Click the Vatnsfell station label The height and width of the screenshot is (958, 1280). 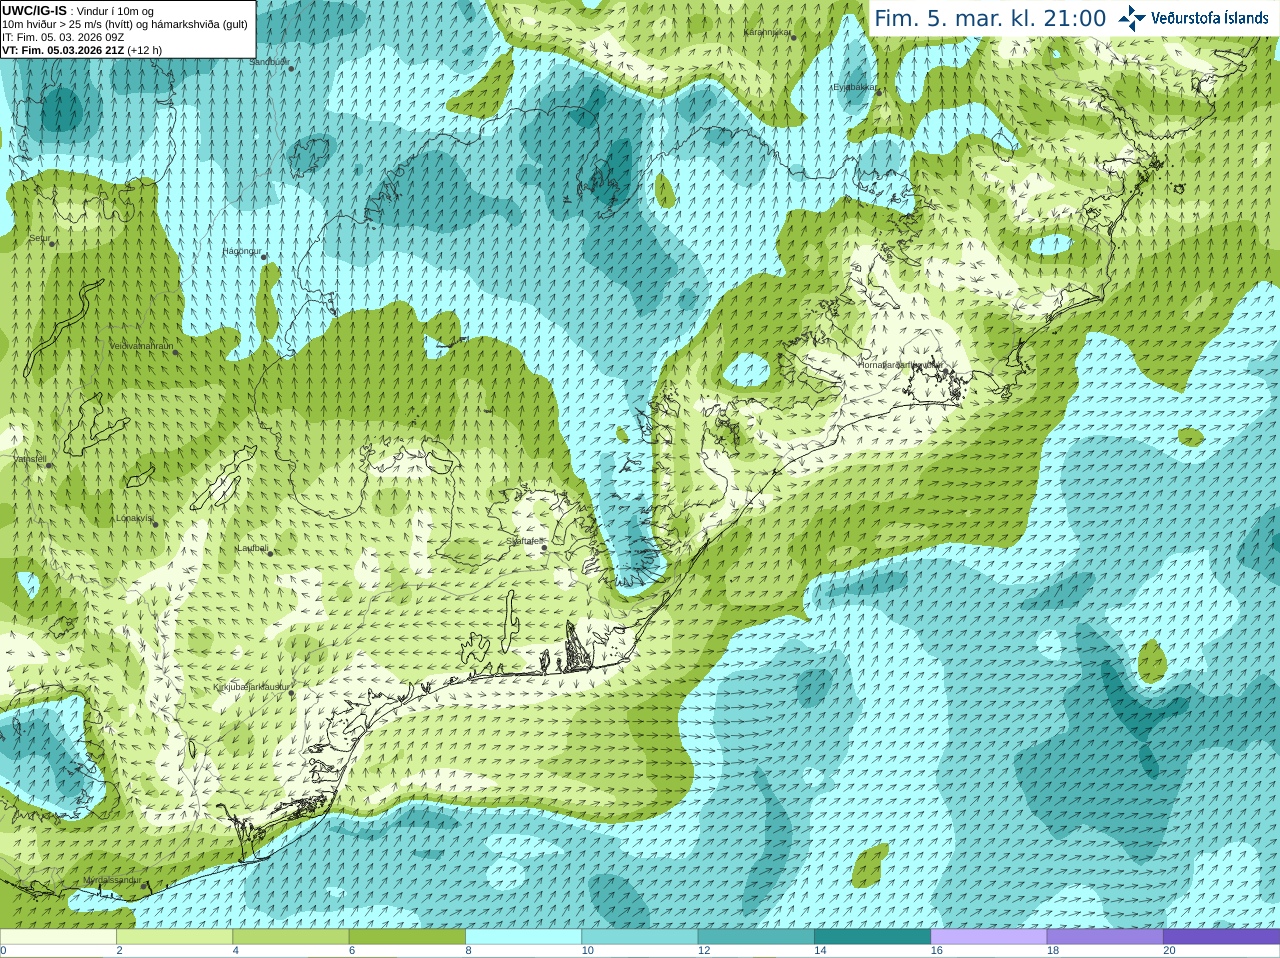29,459
